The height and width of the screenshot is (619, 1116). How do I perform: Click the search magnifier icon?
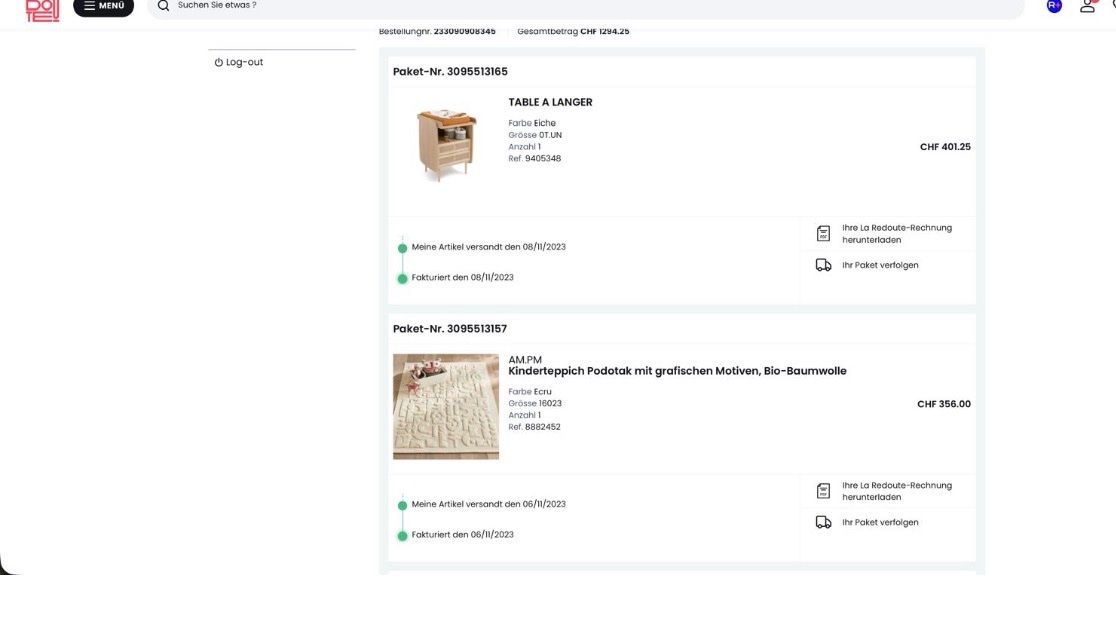164,6
